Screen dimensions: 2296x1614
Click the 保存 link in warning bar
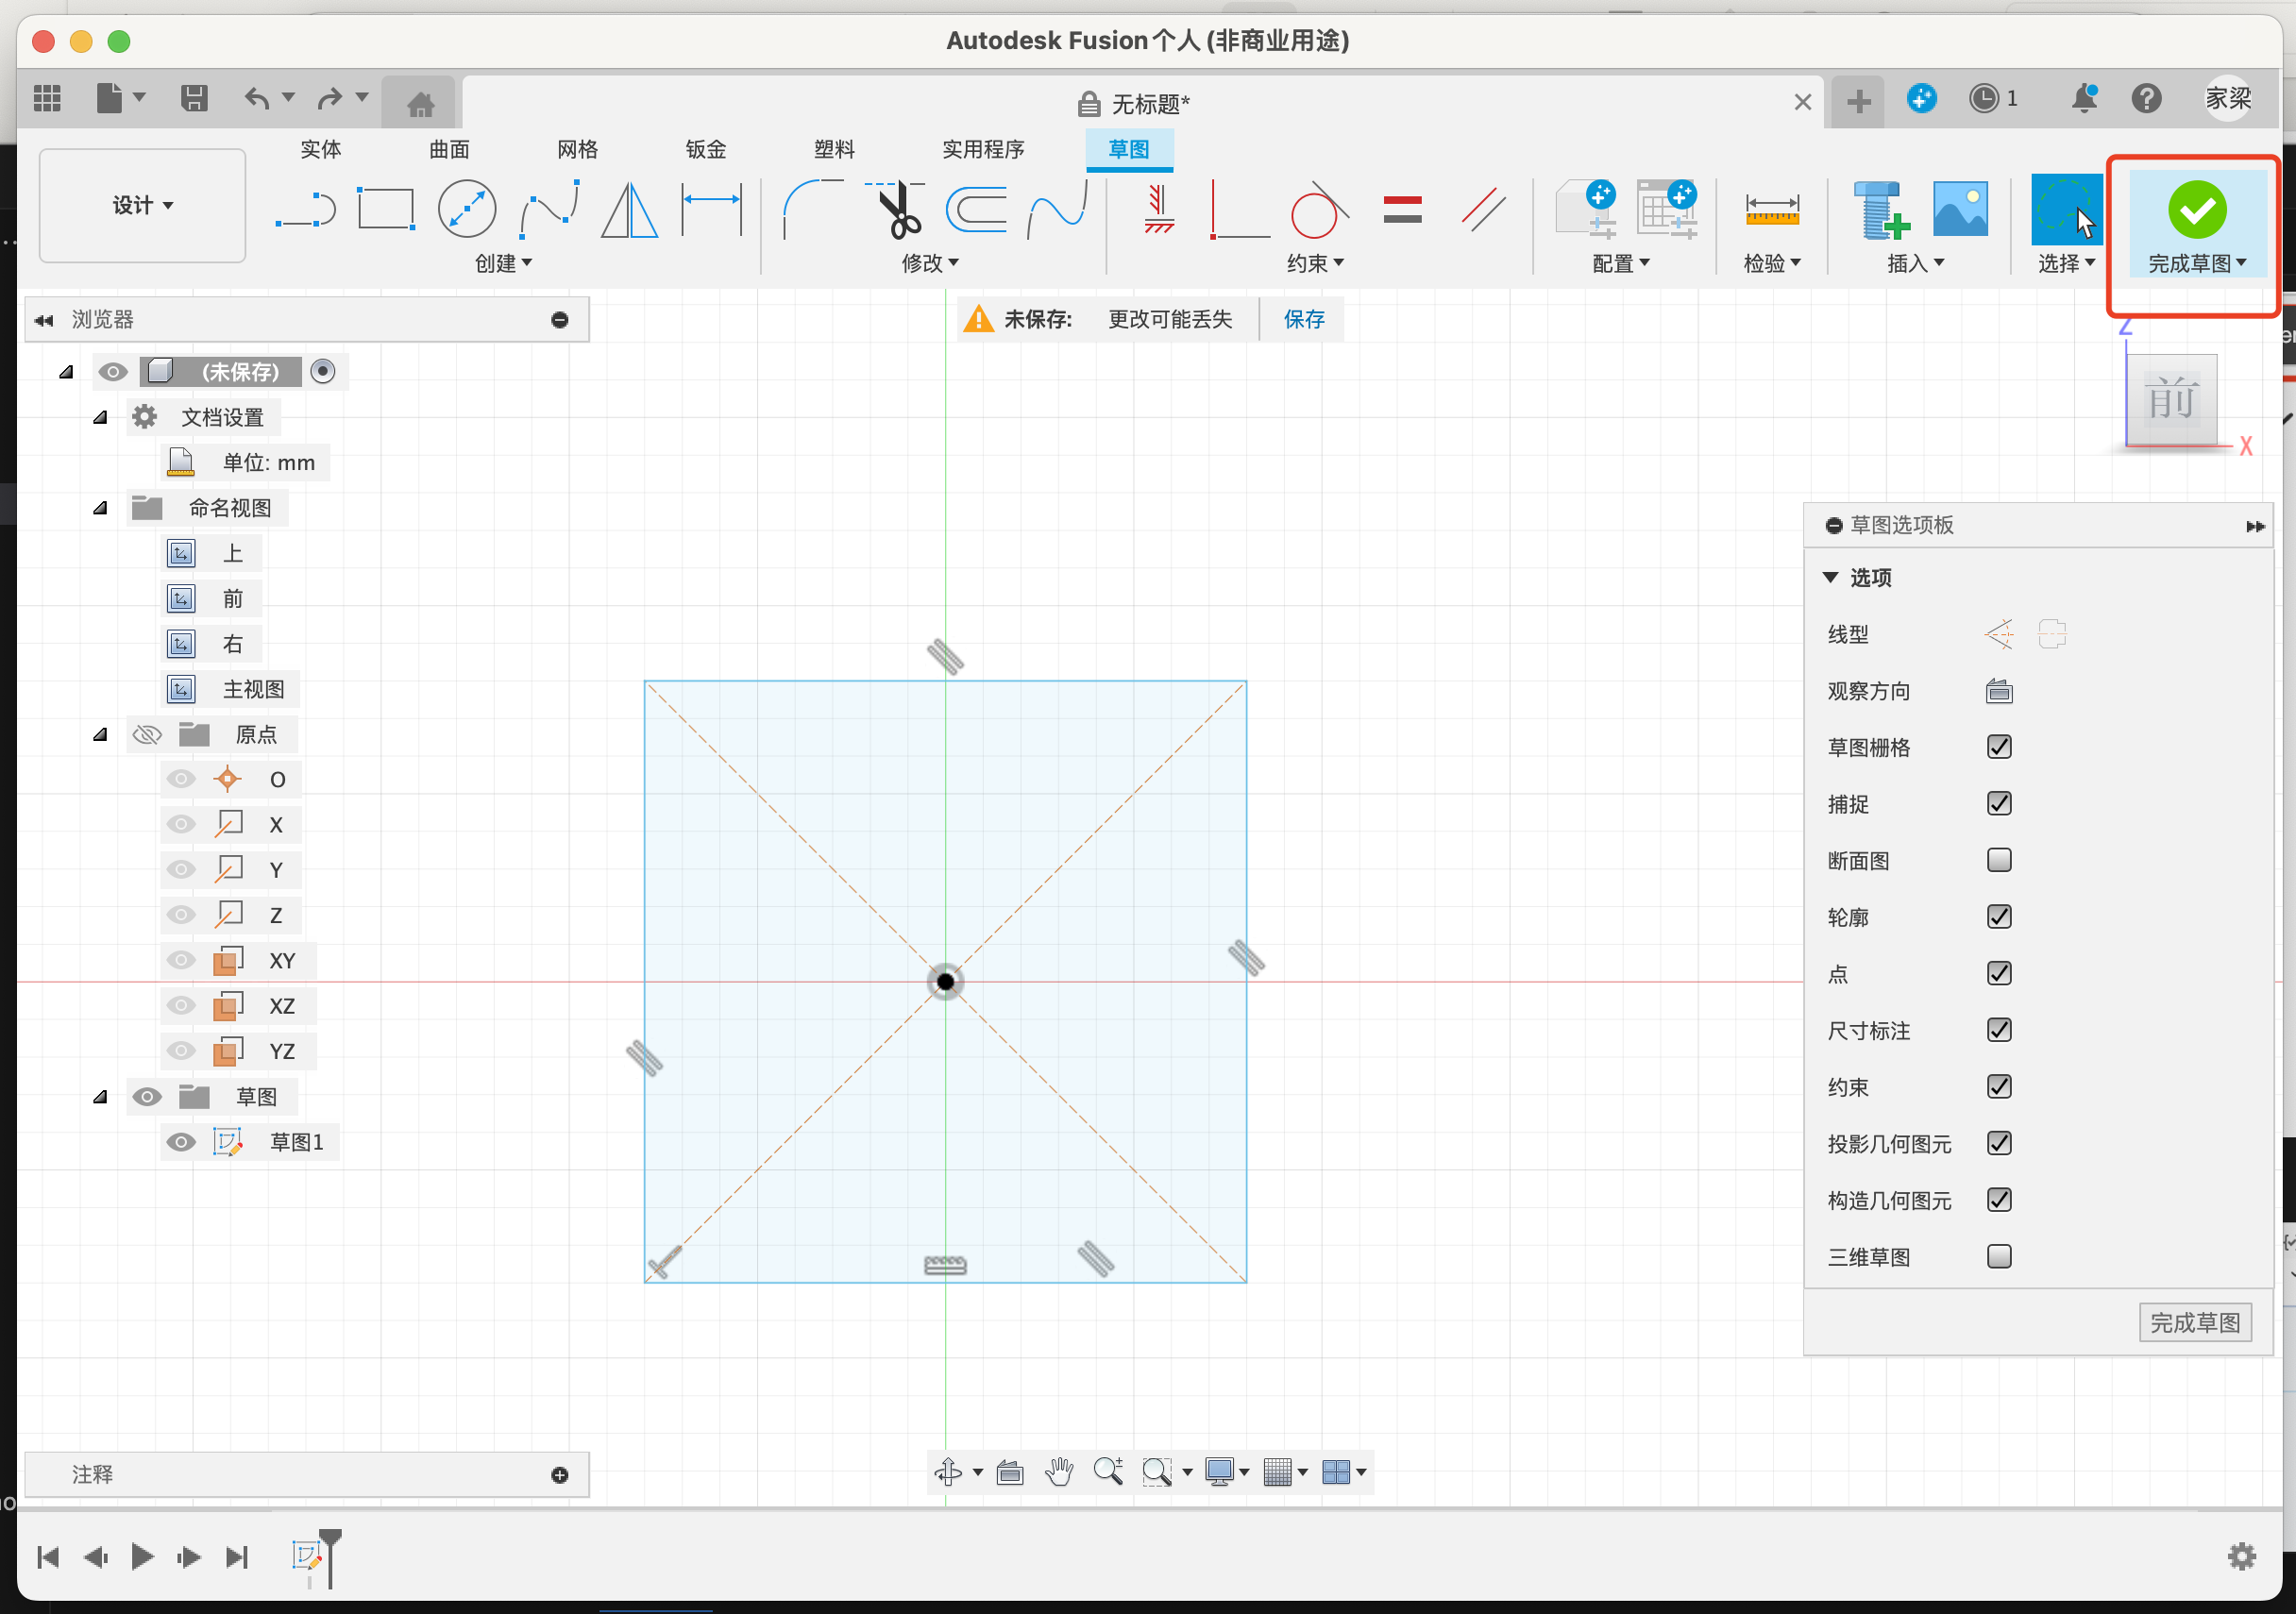pos(1304,319)
